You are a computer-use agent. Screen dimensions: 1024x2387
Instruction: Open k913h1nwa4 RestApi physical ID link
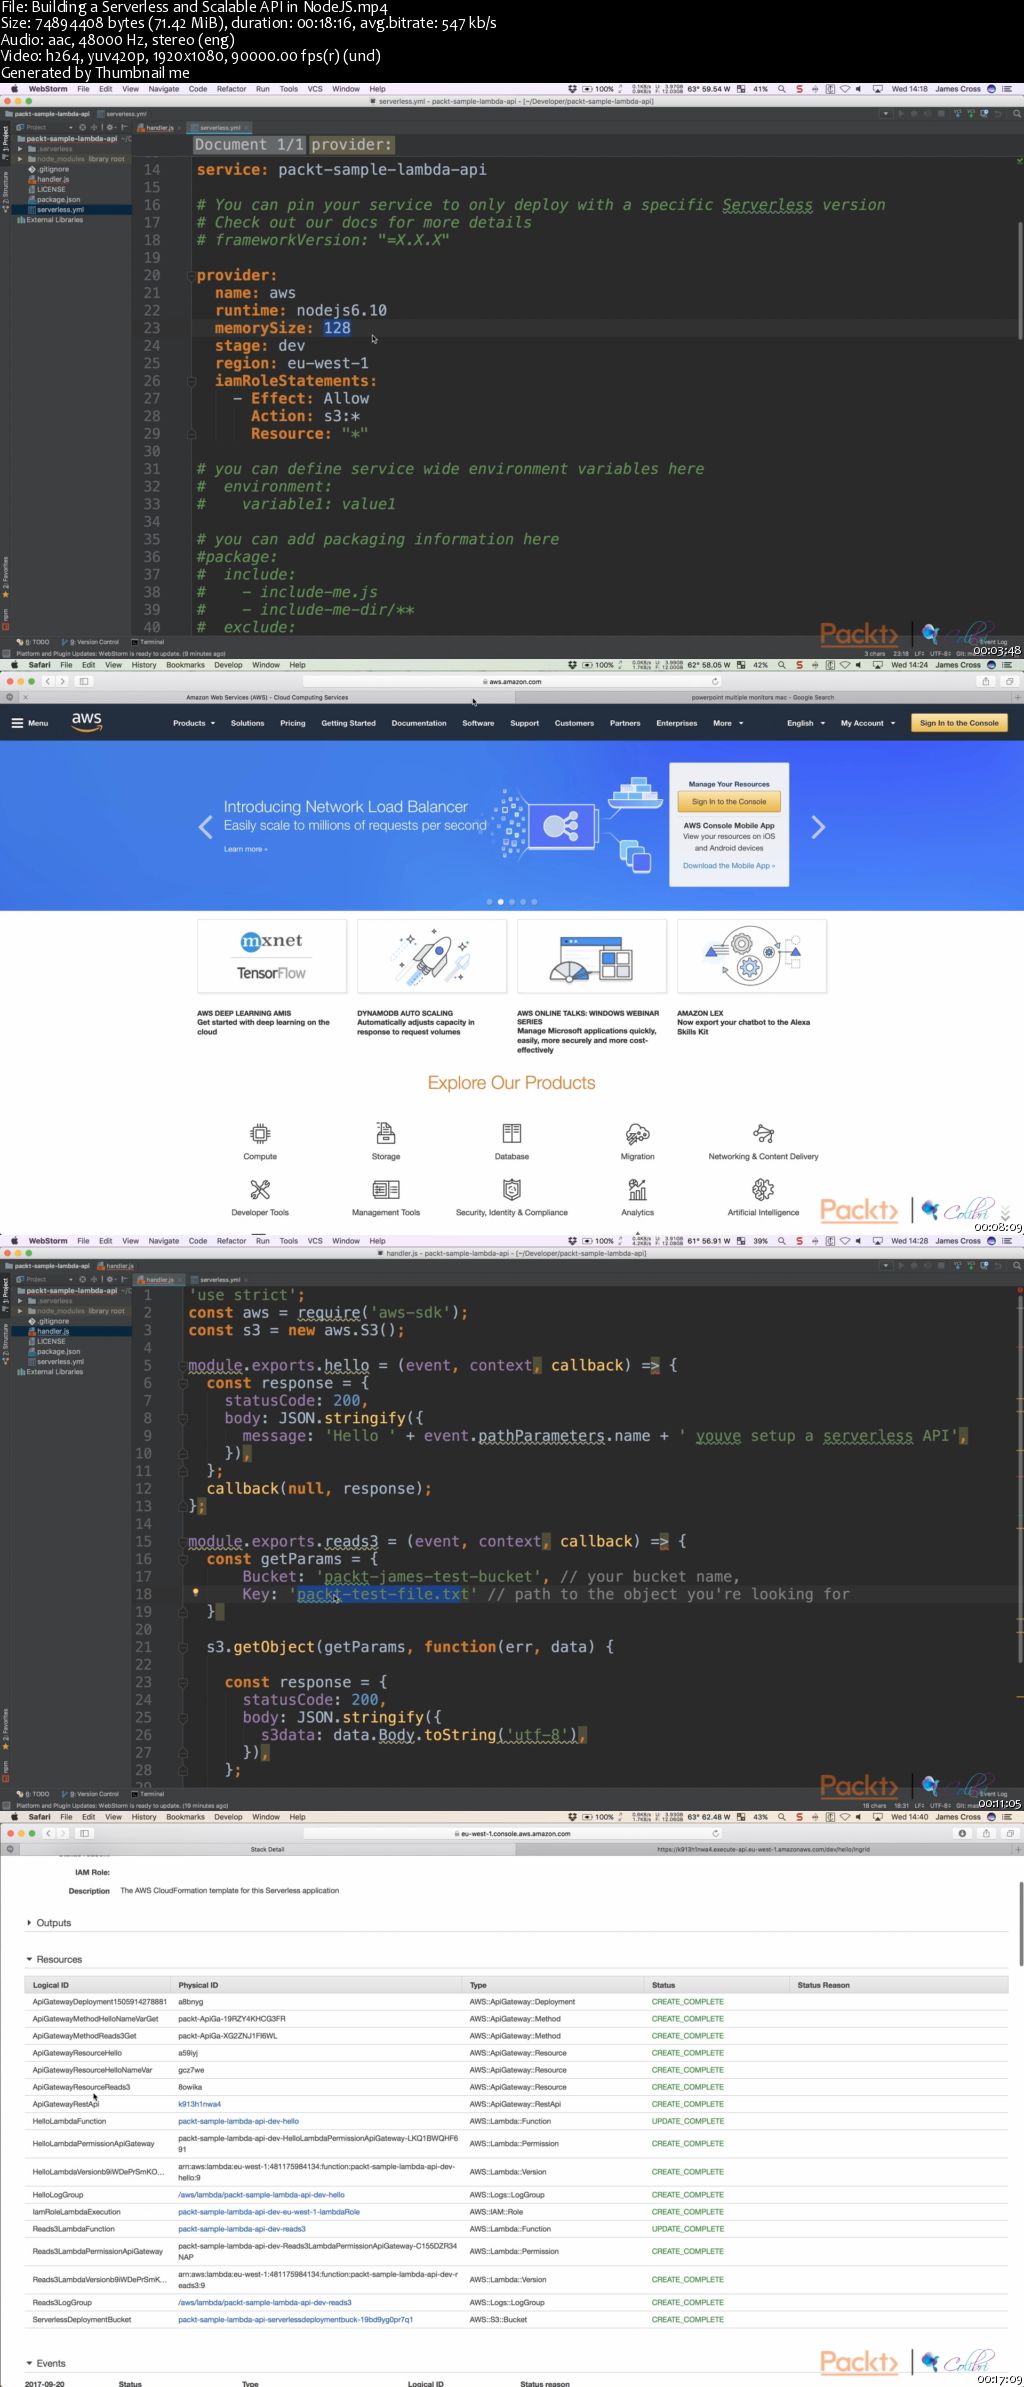point(199,2104)
